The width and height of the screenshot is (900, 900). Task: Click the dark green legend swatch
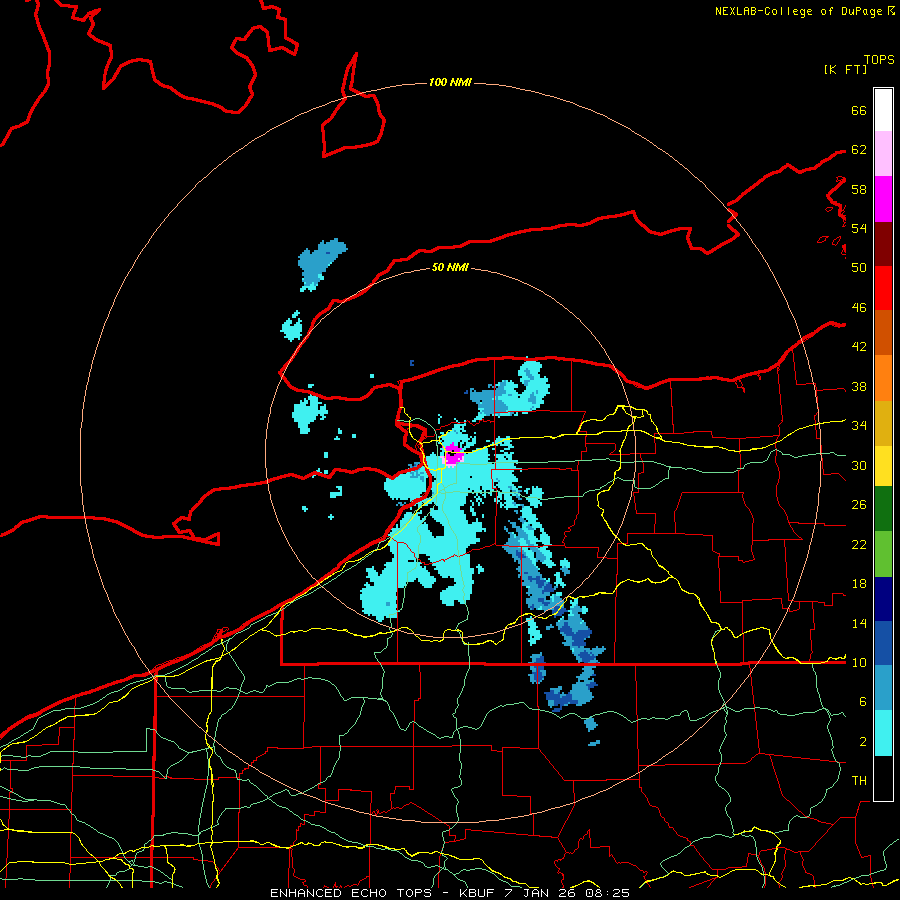883,509
